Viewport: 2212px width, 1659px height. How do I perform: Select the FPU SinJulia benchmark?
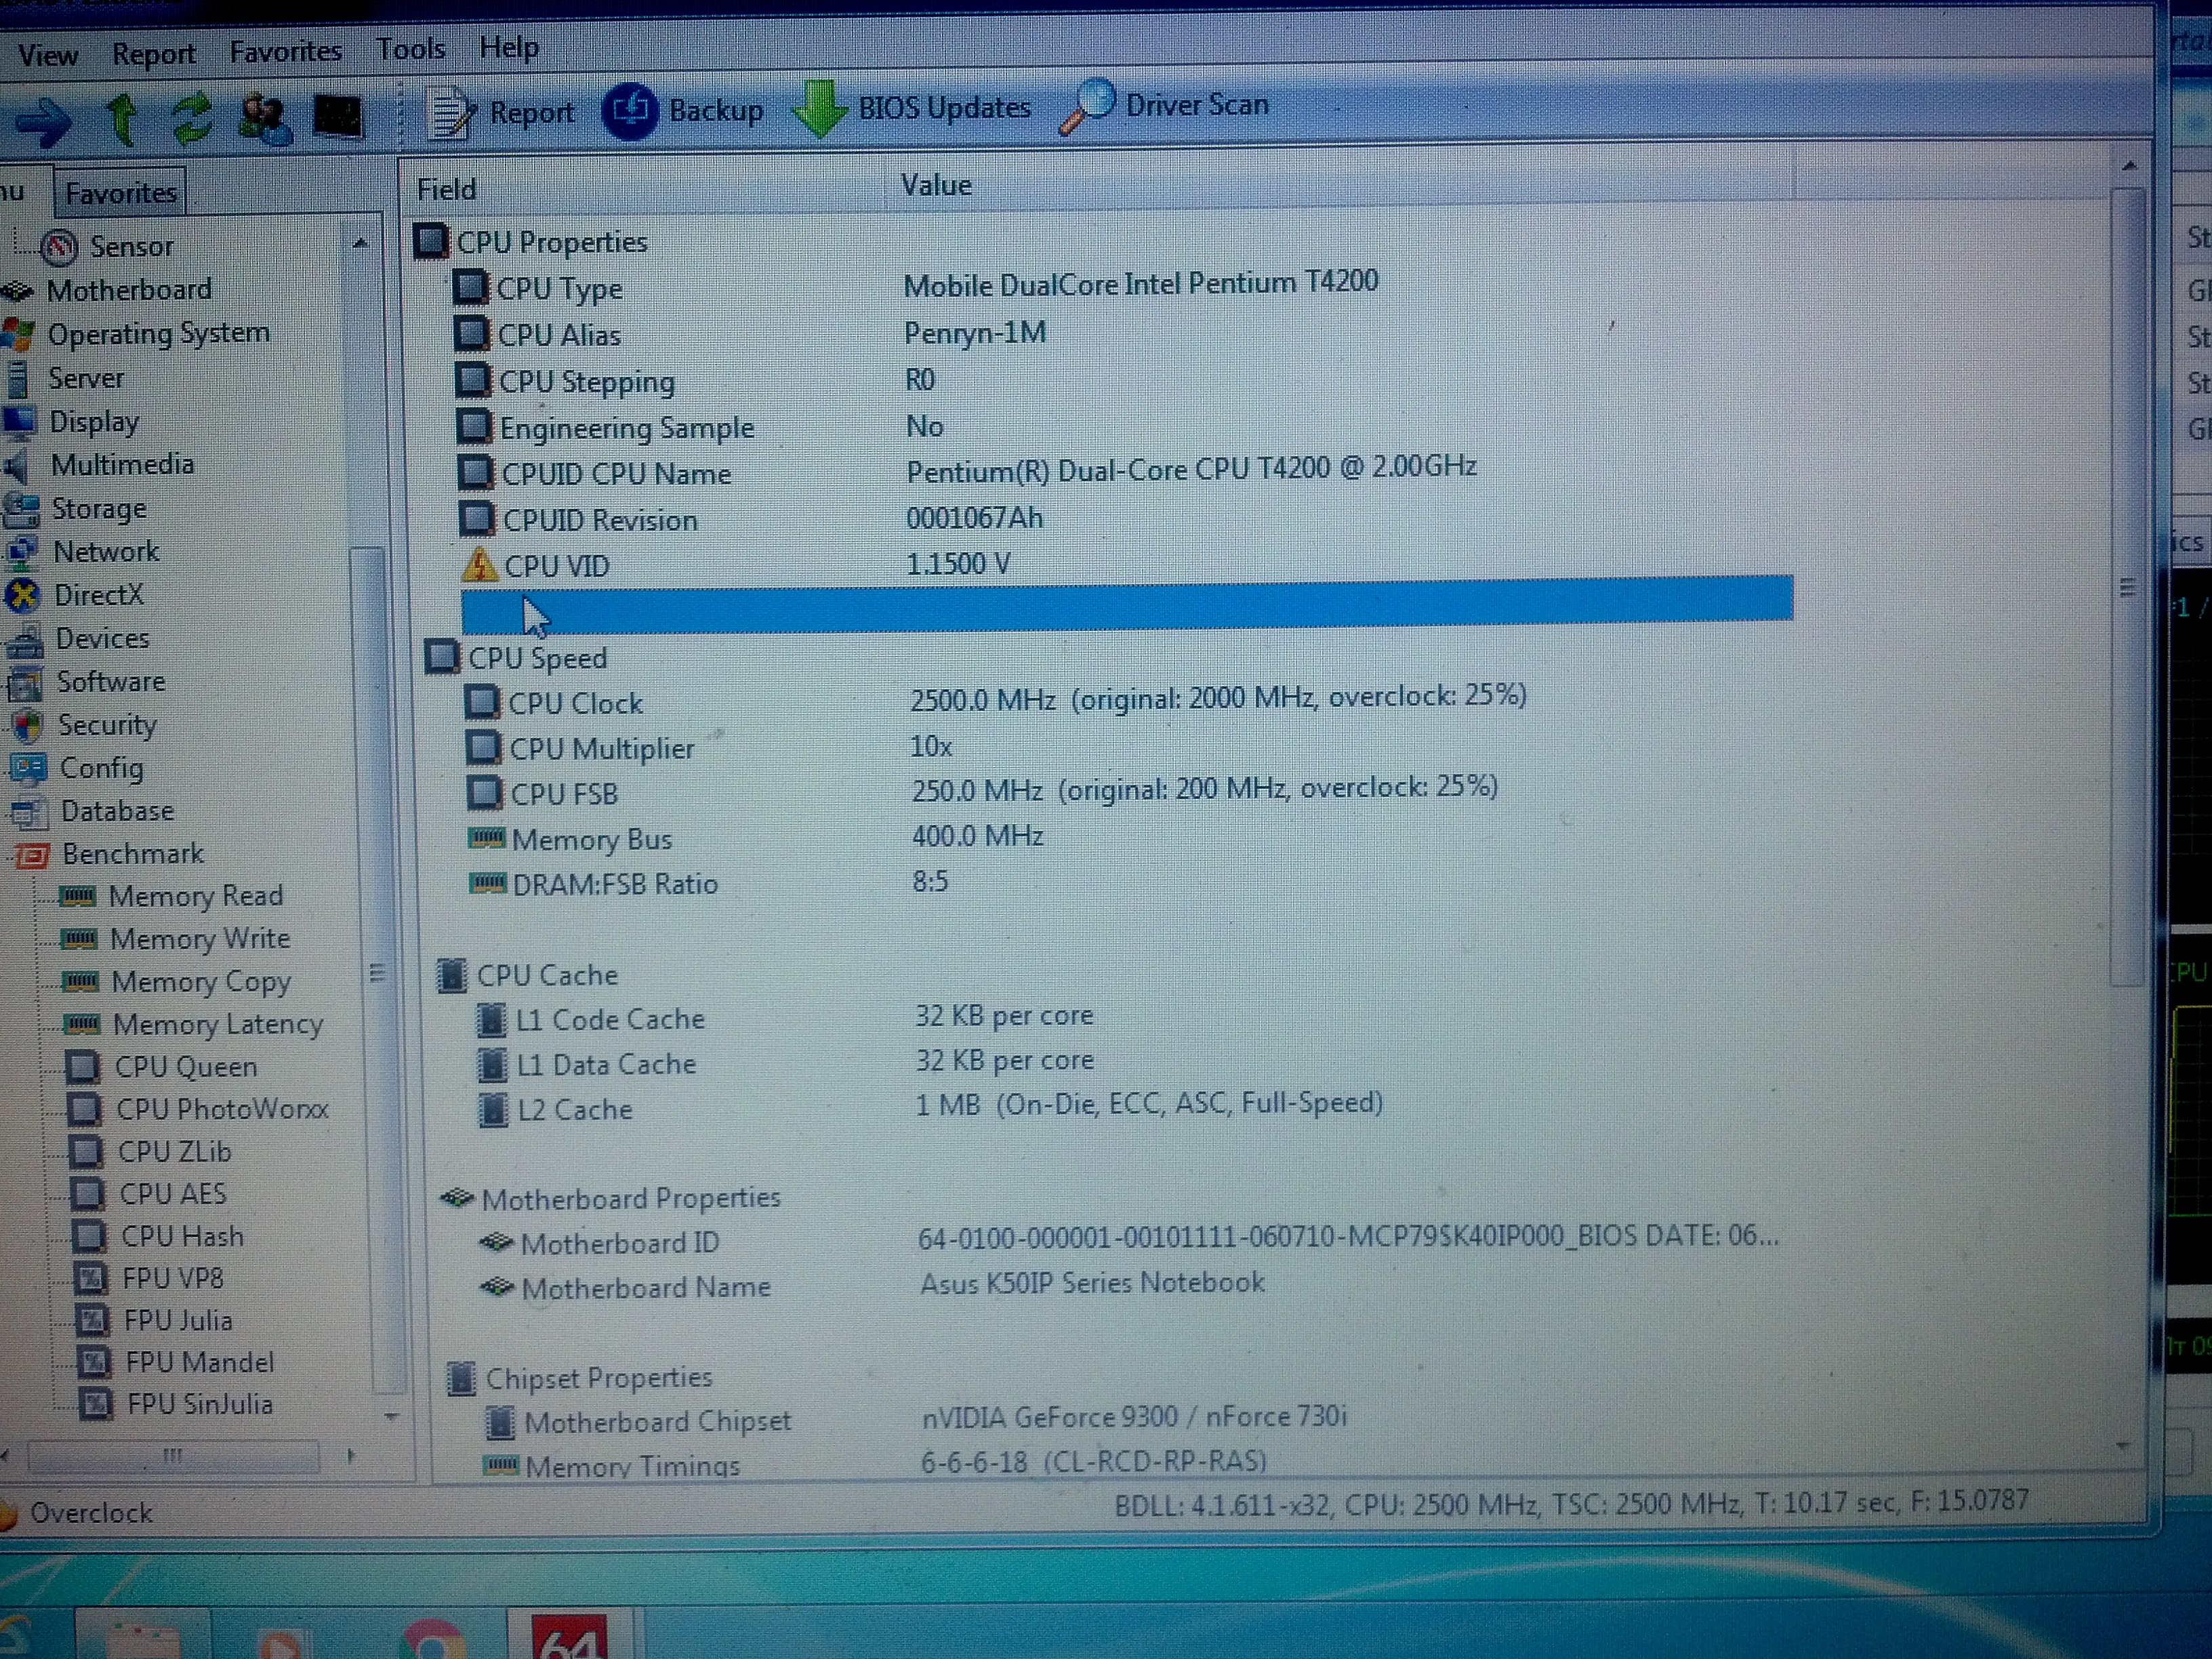pos(199,1405)
